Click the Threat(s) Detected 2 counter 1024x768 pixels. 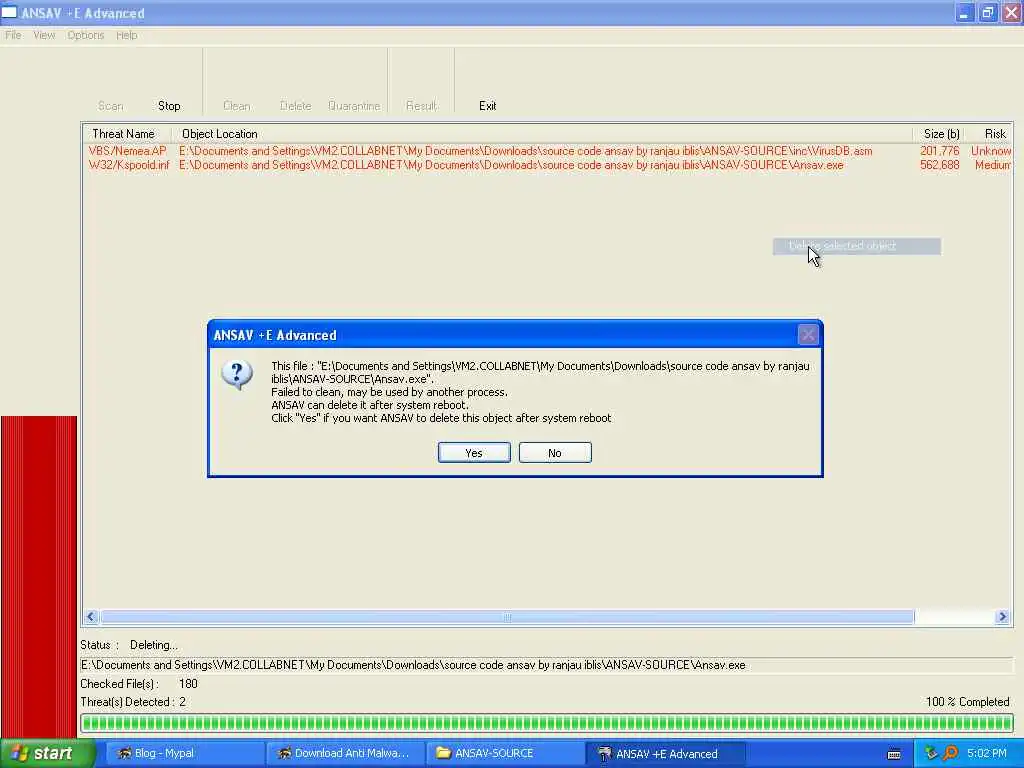coord(133,702)
